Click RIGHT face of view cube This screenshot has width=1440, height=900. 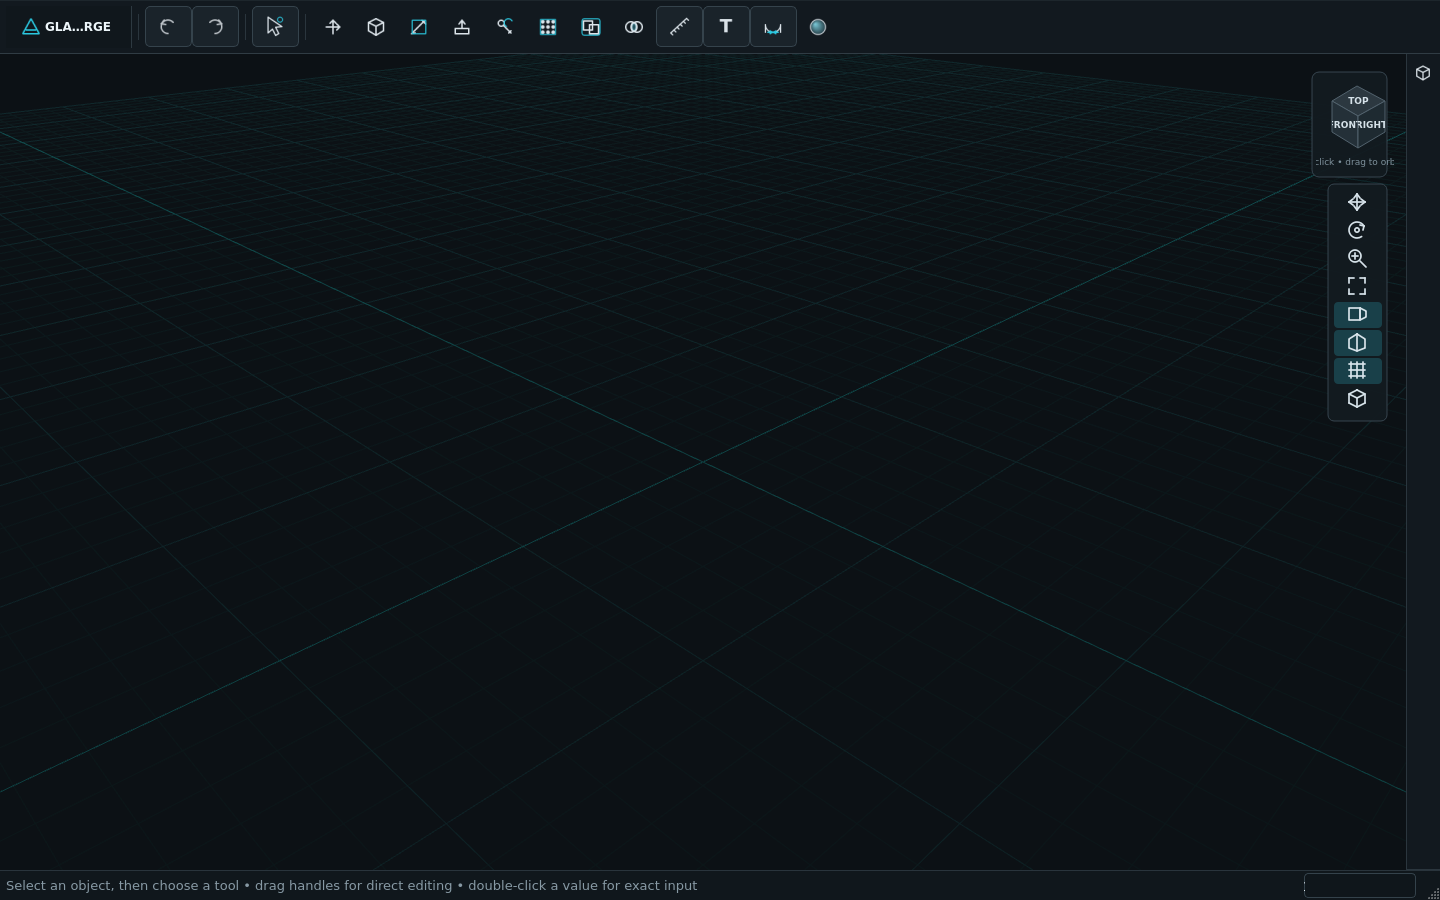[x=1371, y=125]
